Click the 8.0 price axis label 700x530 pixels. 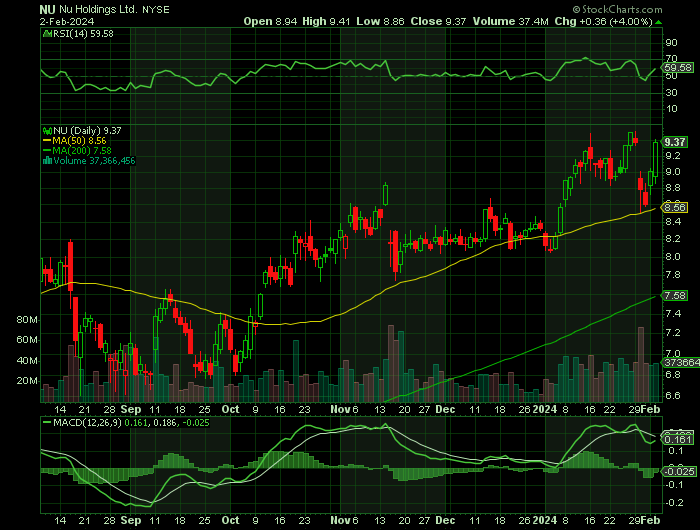673,257
